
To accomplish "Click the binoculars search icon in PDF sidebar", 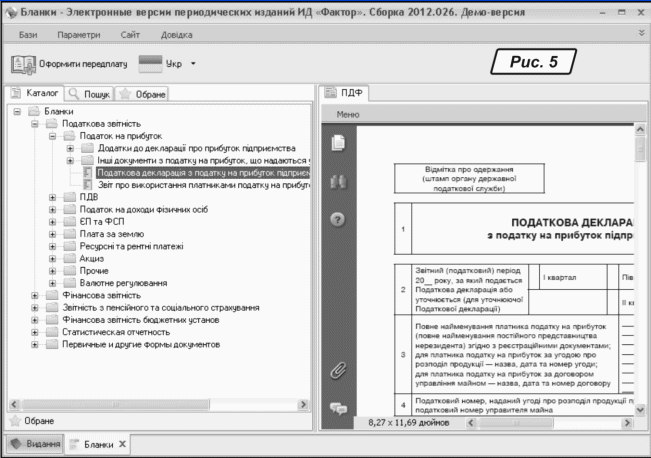I will [x=337, y=182].
